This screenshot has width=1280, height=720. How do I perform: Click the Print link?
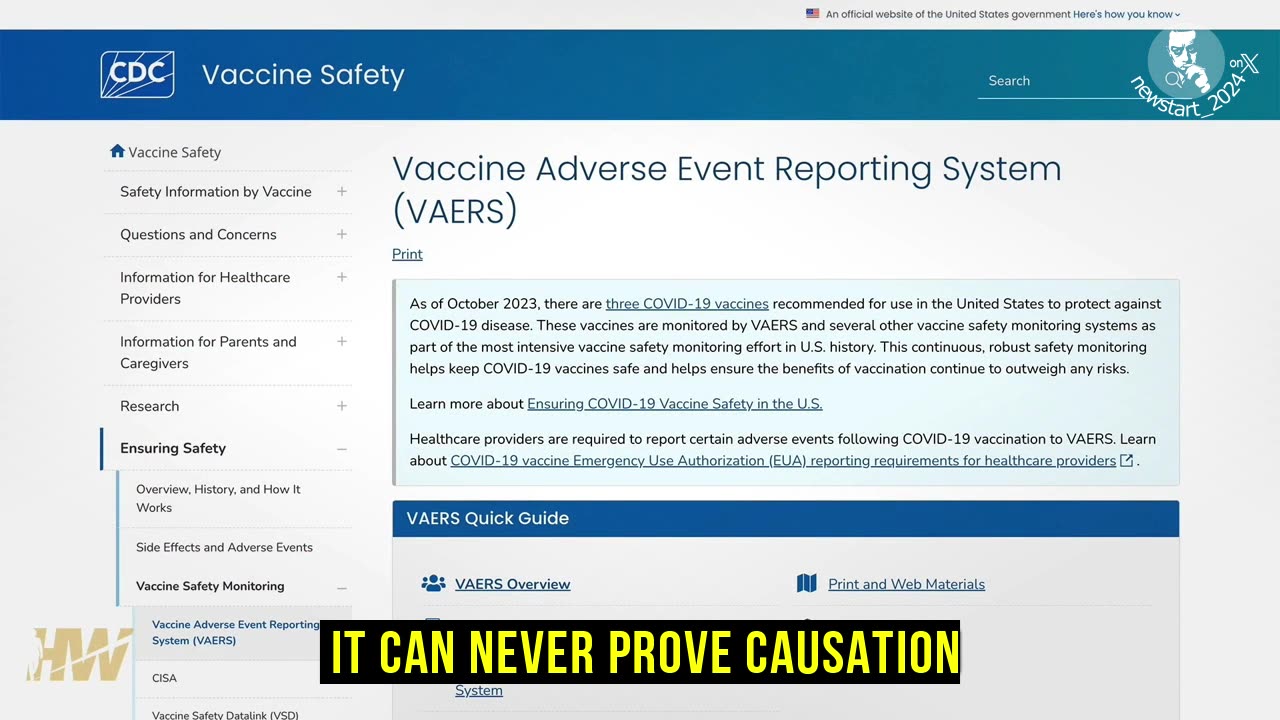coord(407,254)
